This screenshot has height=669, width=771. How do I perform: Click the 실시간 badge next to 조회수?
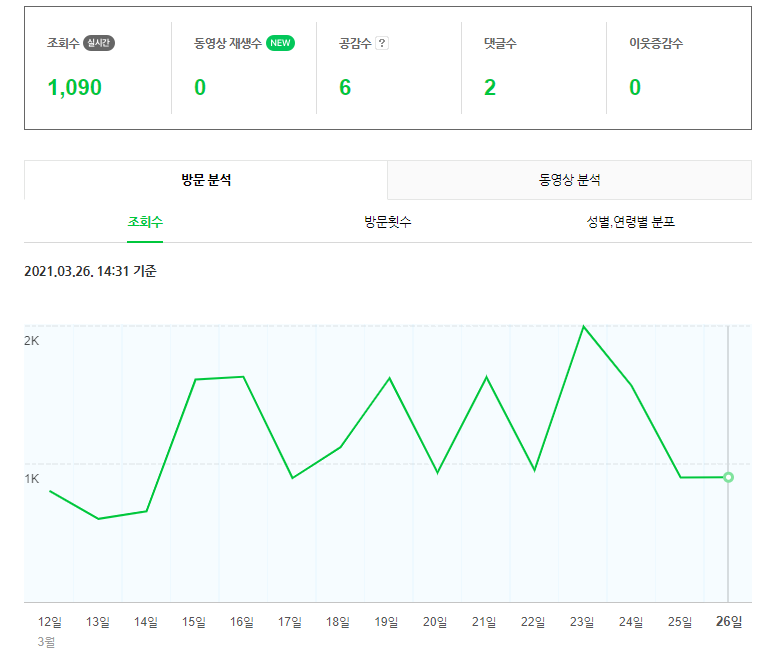pos(99,43)
